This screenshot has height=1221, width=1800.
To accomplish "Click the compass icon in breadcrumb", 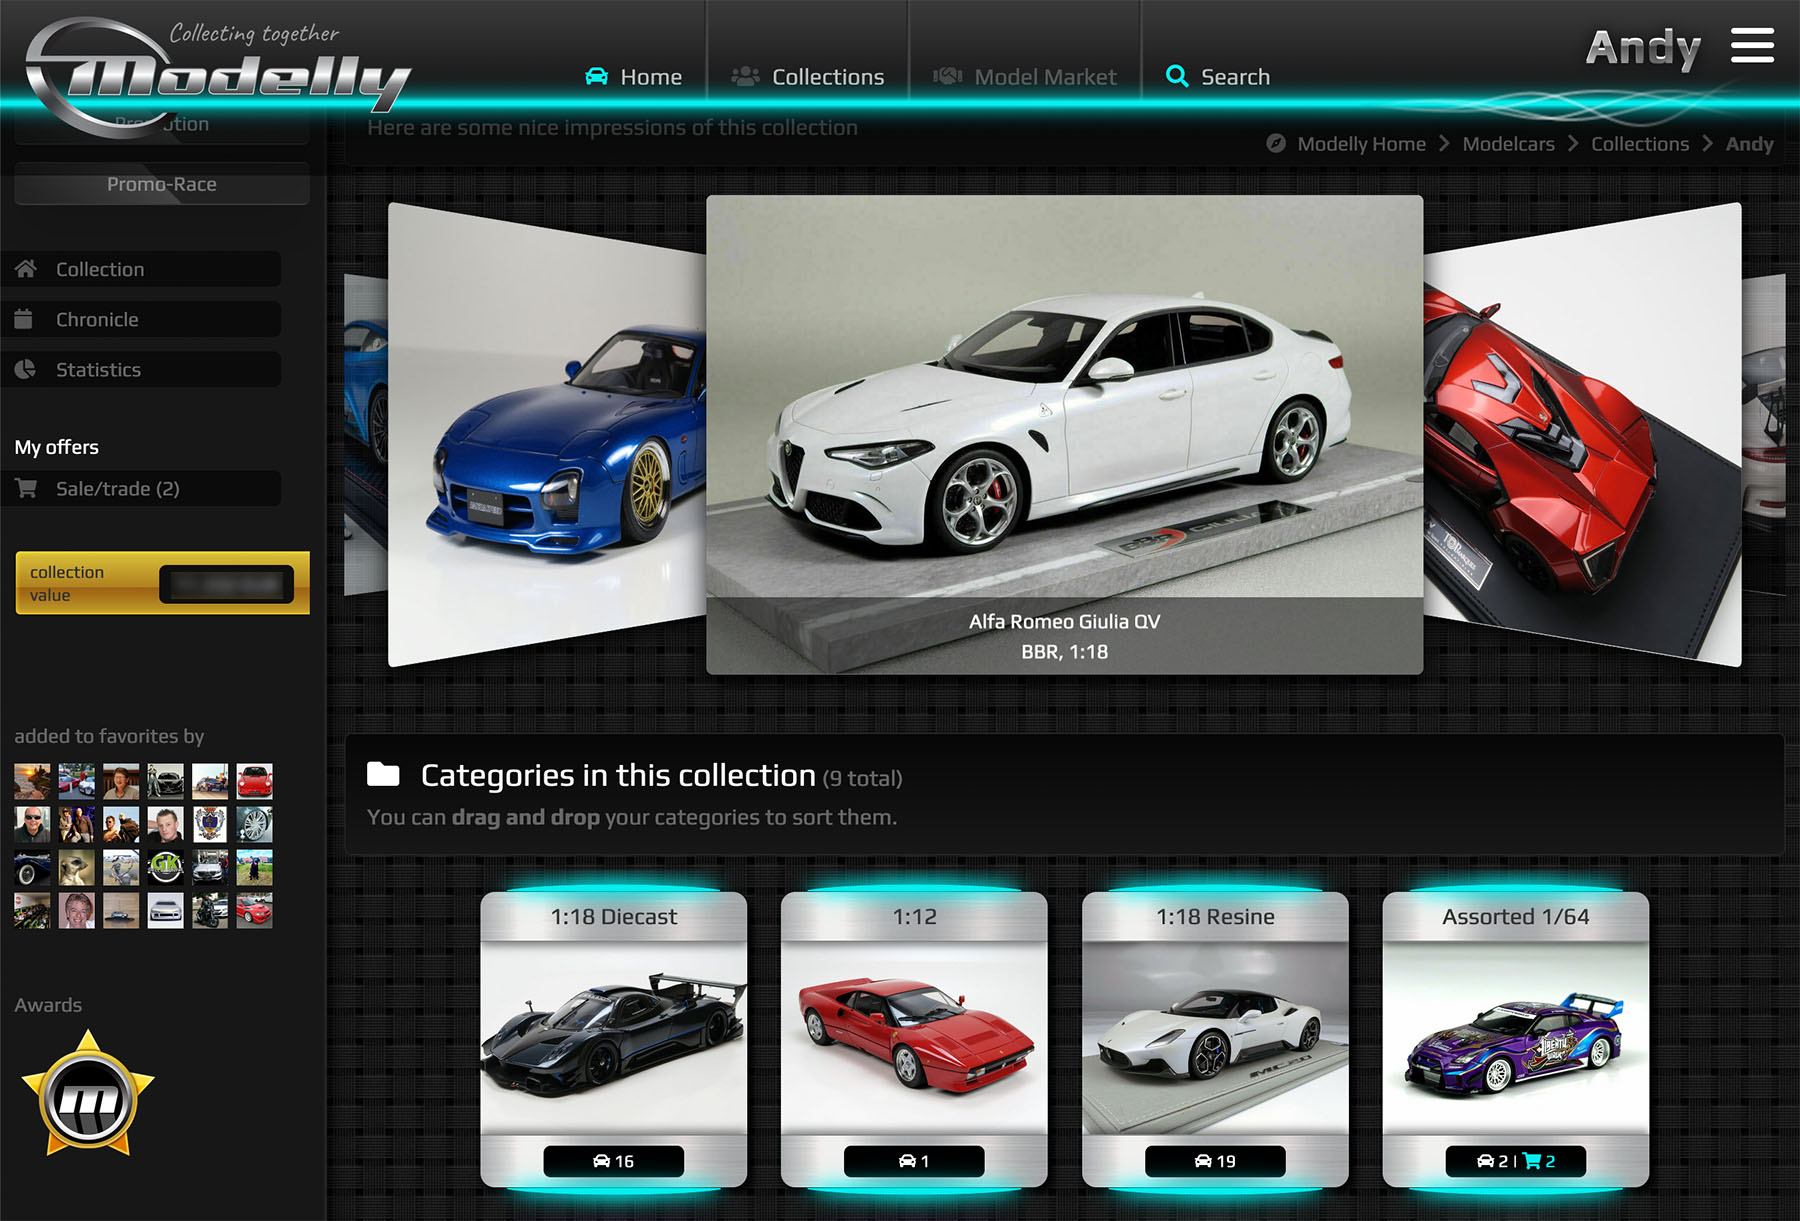I will (1276, 144).
